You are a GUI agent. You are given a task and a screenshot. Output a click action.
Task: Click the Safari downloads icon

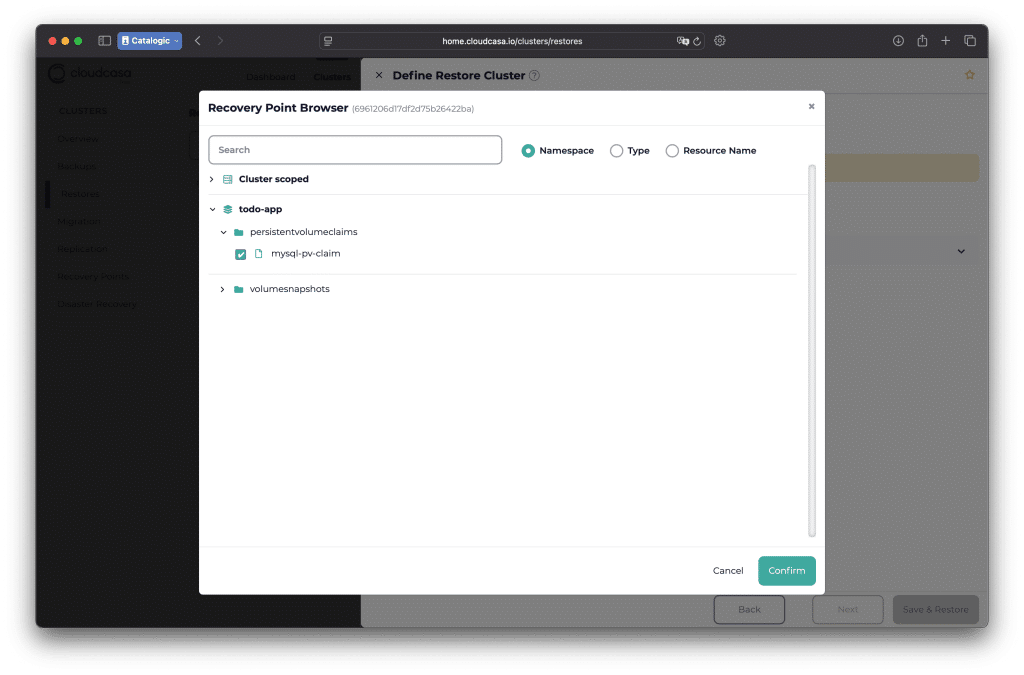tap(898, 41)
